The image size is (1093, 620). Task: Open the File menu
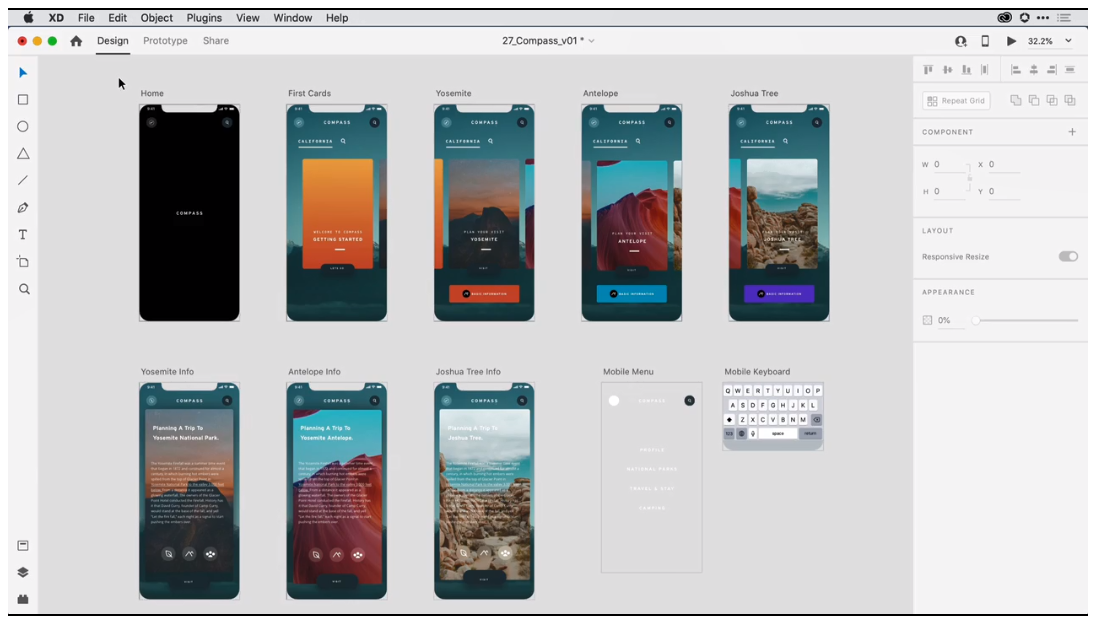coord(86,18)
